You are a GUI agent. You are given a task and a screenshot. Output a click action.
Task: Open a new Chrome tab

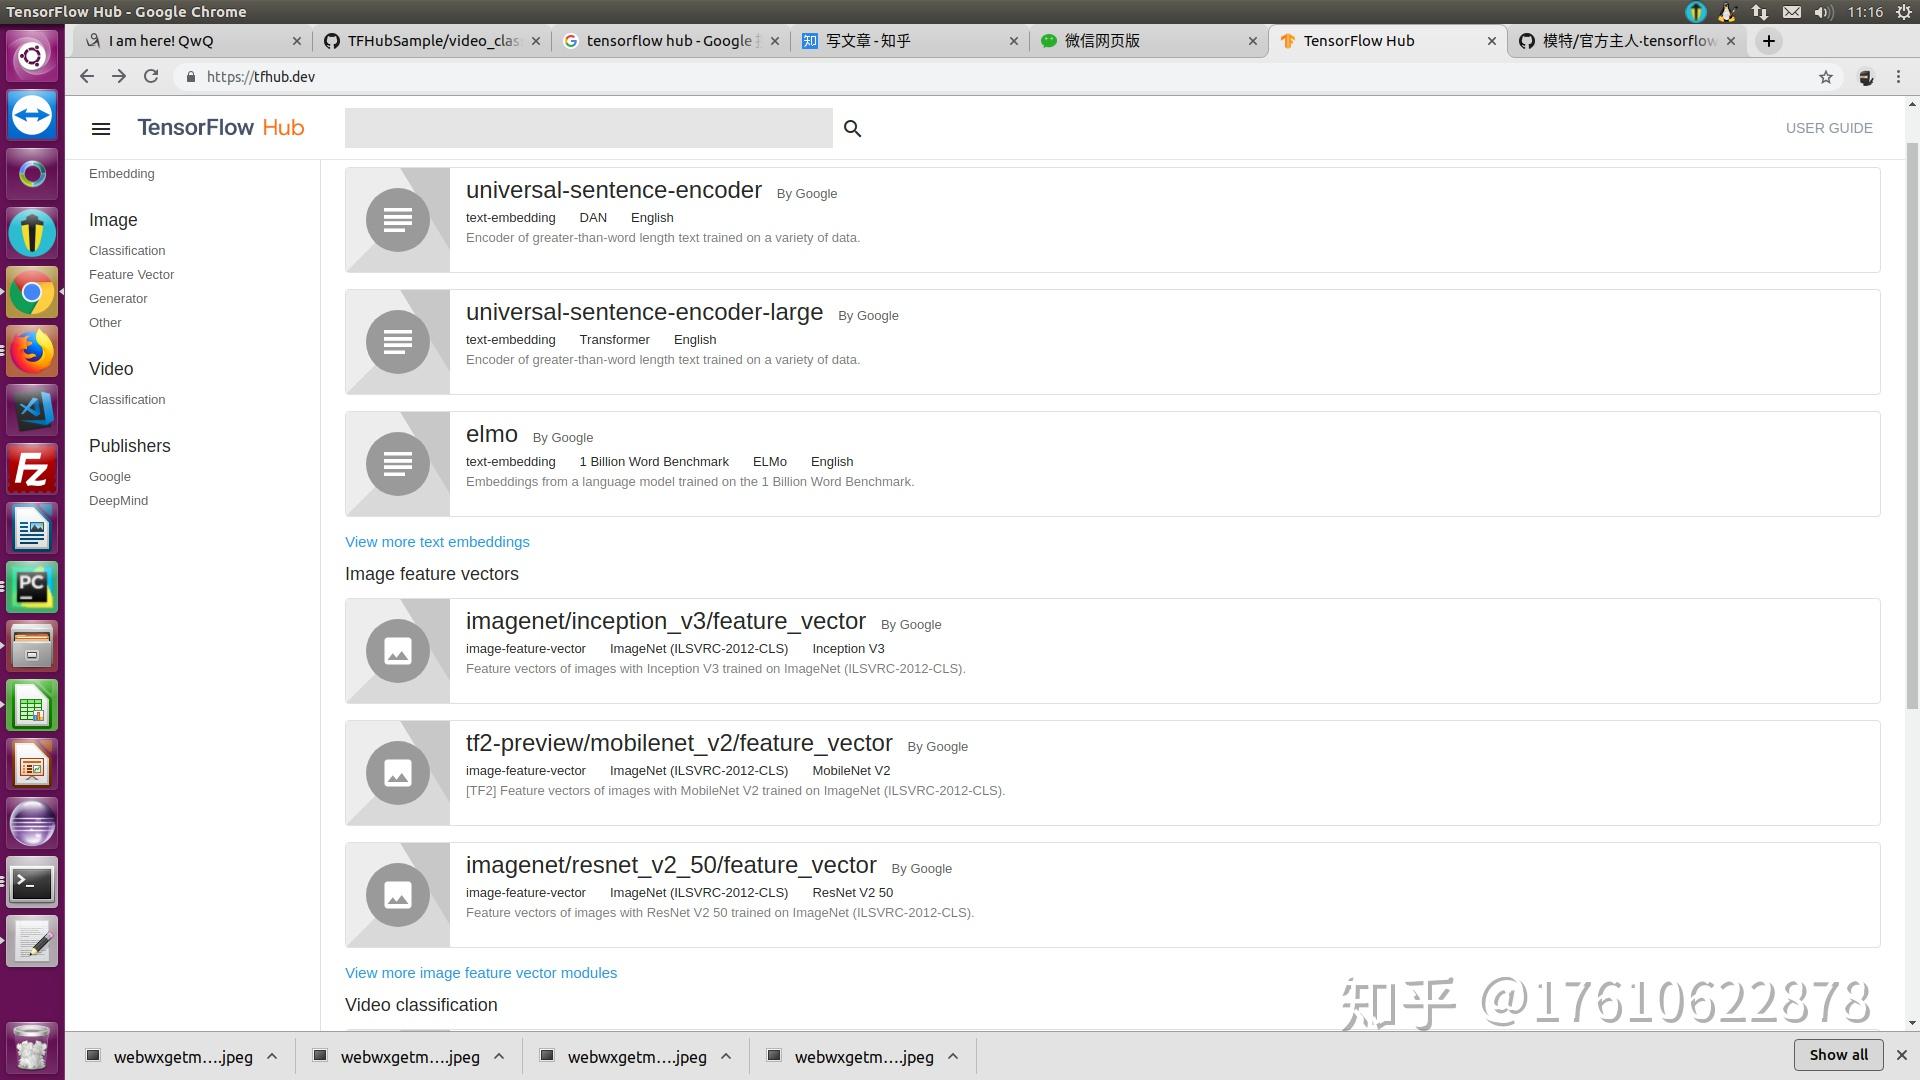point(1768,41)
